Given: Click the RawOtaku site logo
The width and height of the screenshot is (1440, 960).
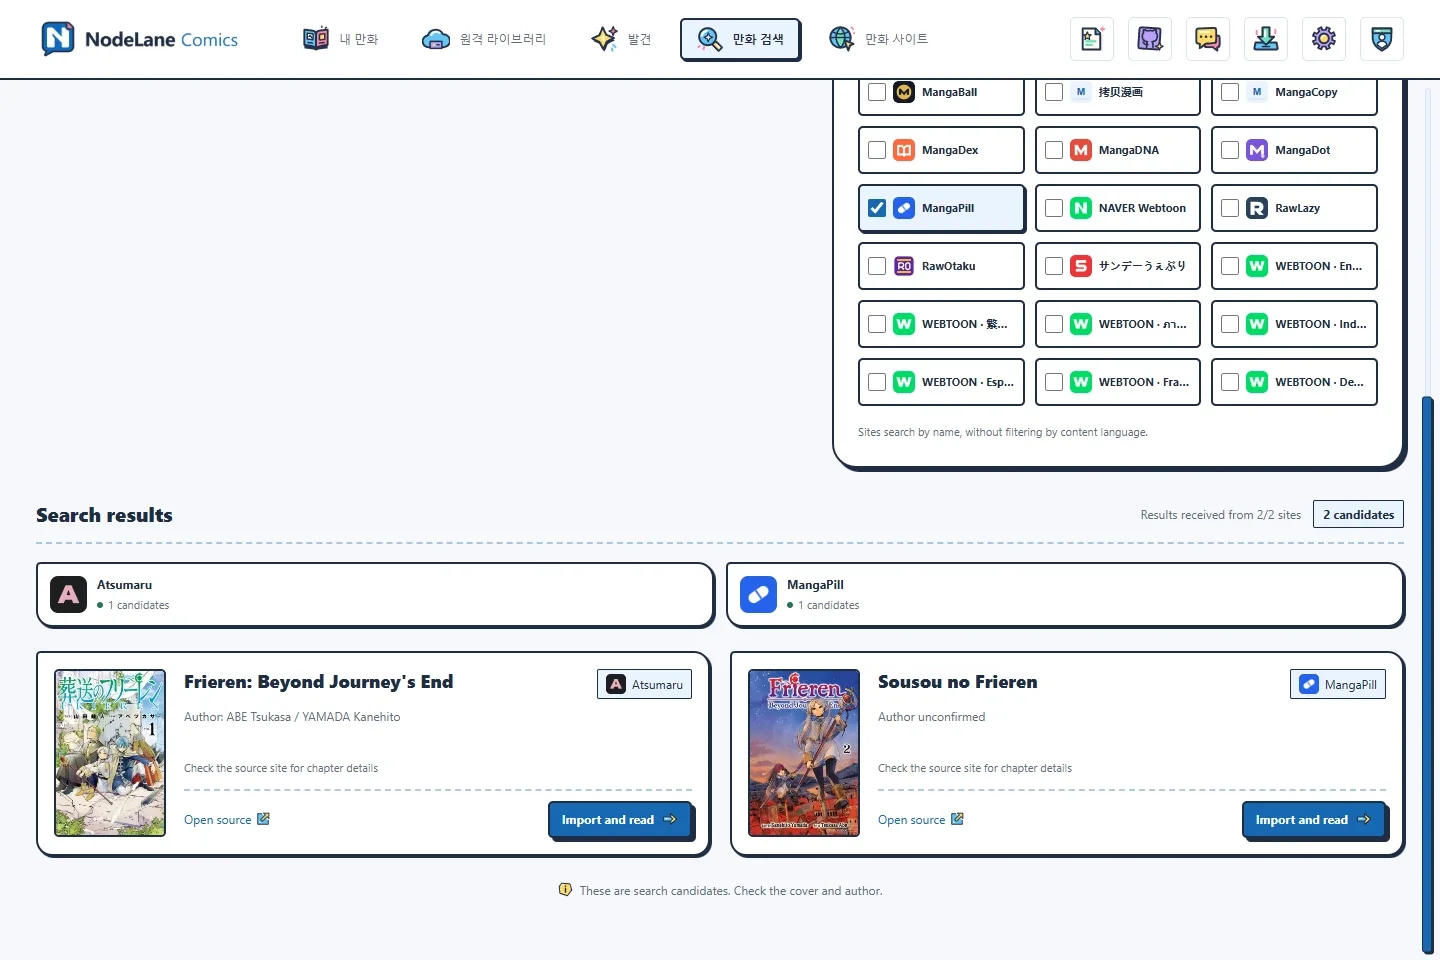Looking at the screenshot, I should (x=904, y=266).
